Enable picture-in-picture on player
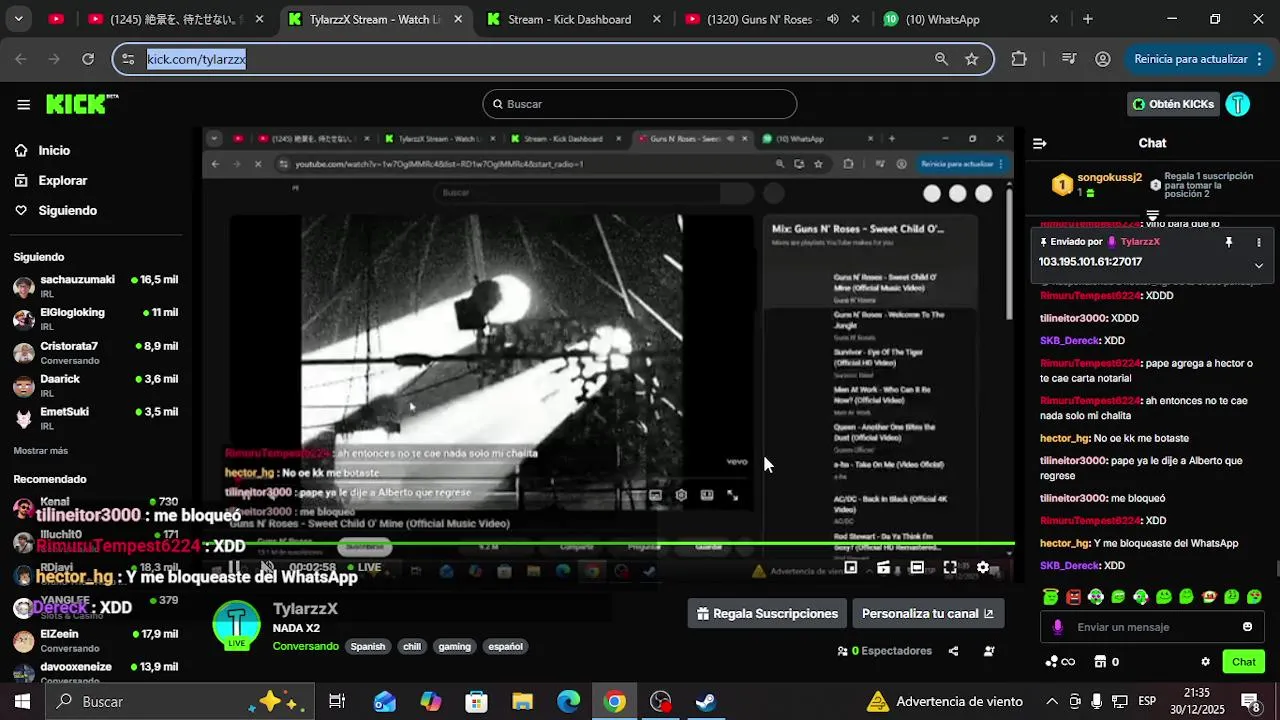The width and height of the screenshot is (1280, 720). (x=851, y=567)
